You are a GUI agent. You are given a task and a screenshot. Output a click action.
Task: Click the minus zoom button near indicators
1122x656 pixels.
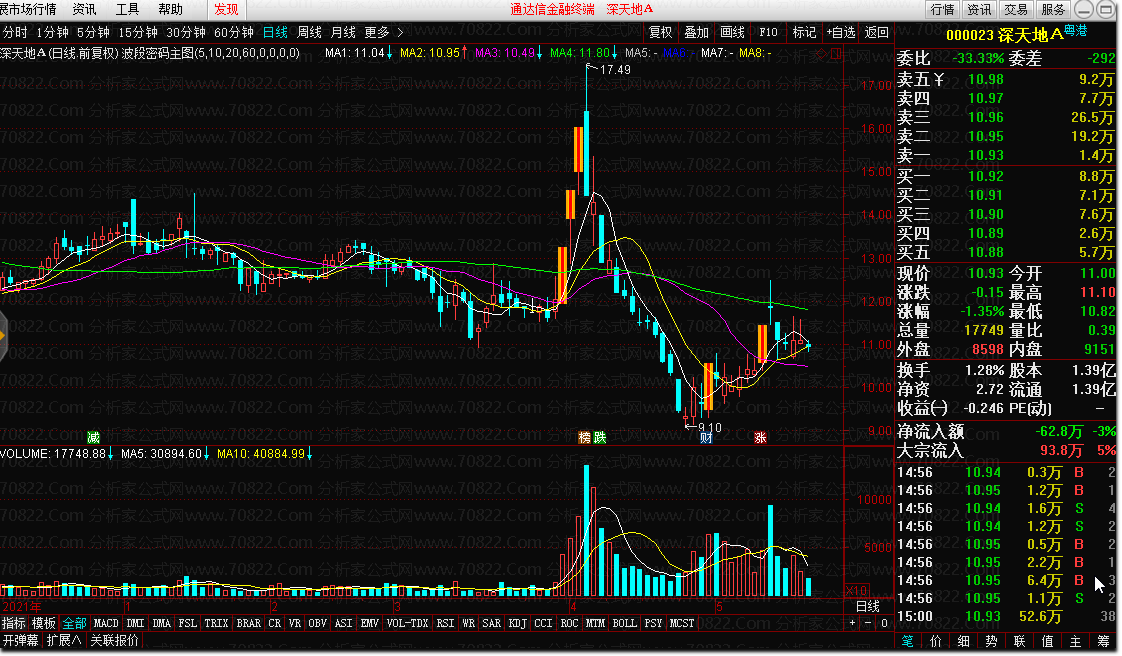pyautogui.click(x=868, y=624)
